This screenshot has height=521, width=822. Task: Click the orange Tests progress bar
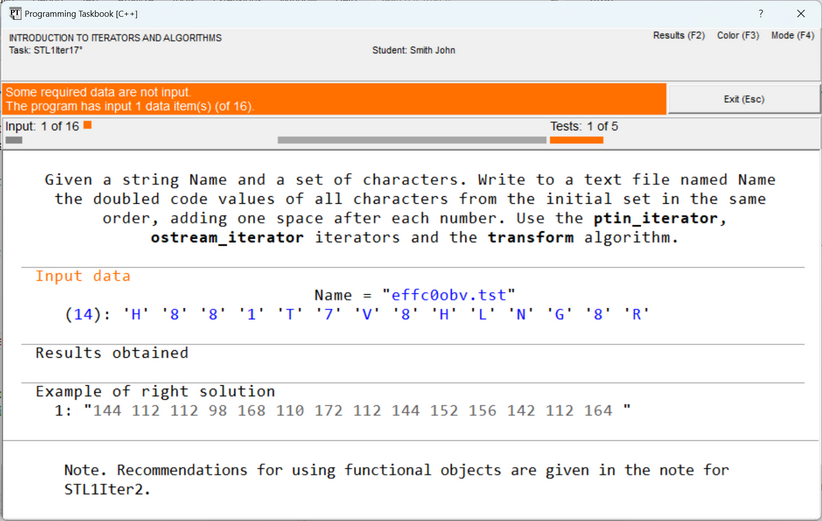[x=576, y=140]
